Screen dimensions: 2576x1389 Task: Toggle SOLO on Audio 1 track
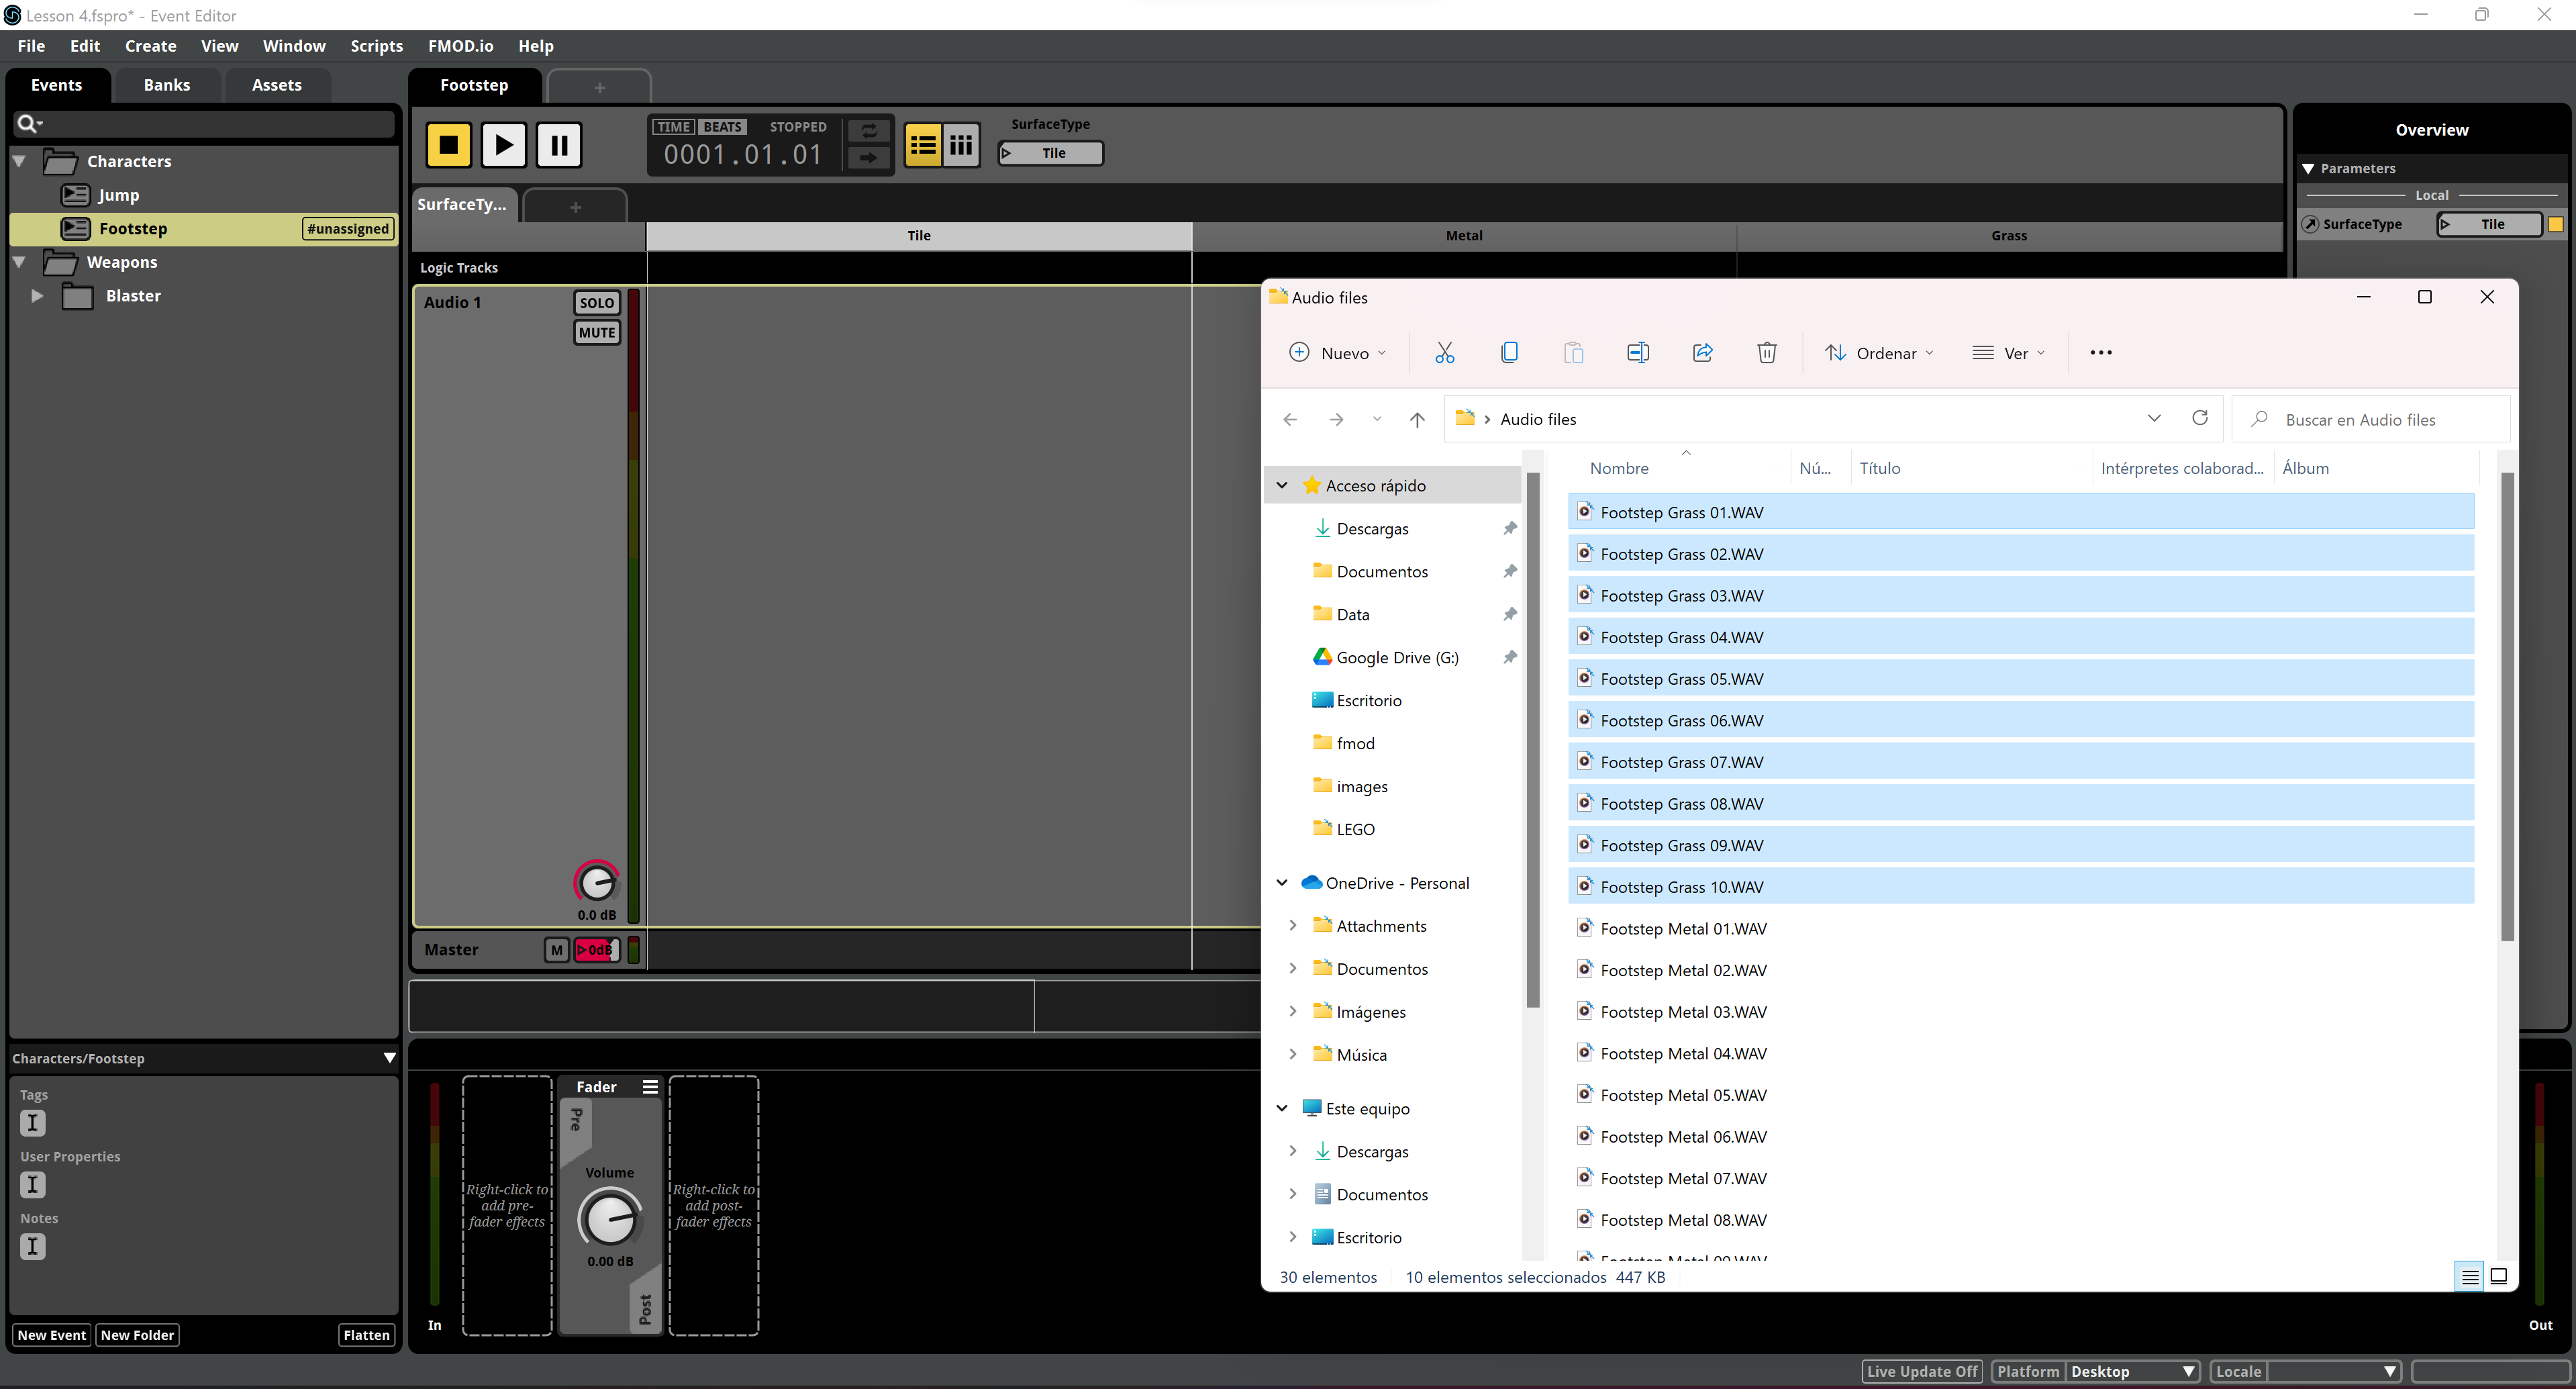point(597,303)
